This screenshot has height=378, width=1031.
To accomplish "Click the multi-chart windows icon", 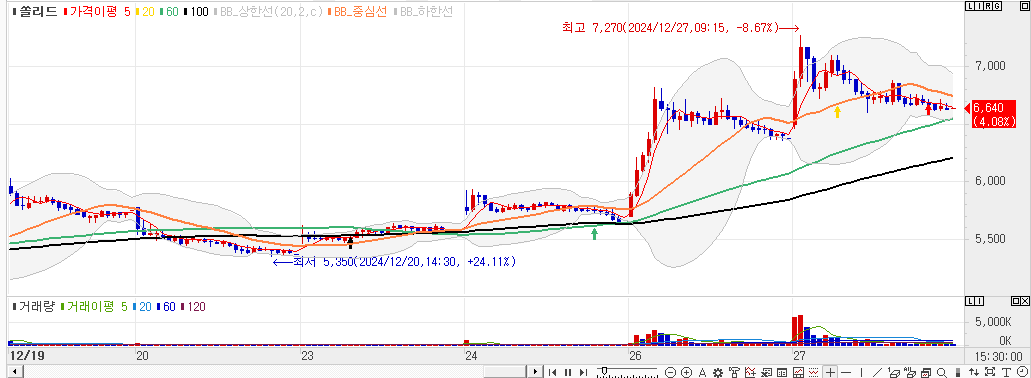I will point(925,372).
